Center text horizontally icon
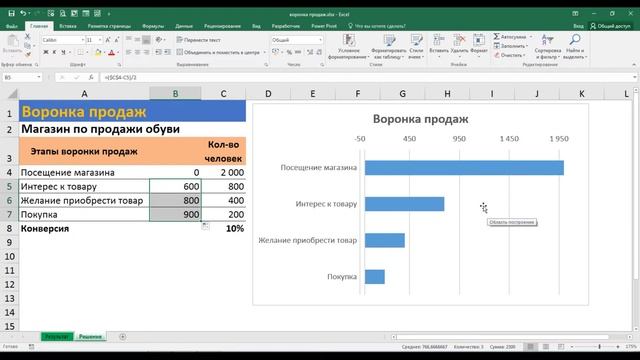640x360 pixels. click(138, 52)
